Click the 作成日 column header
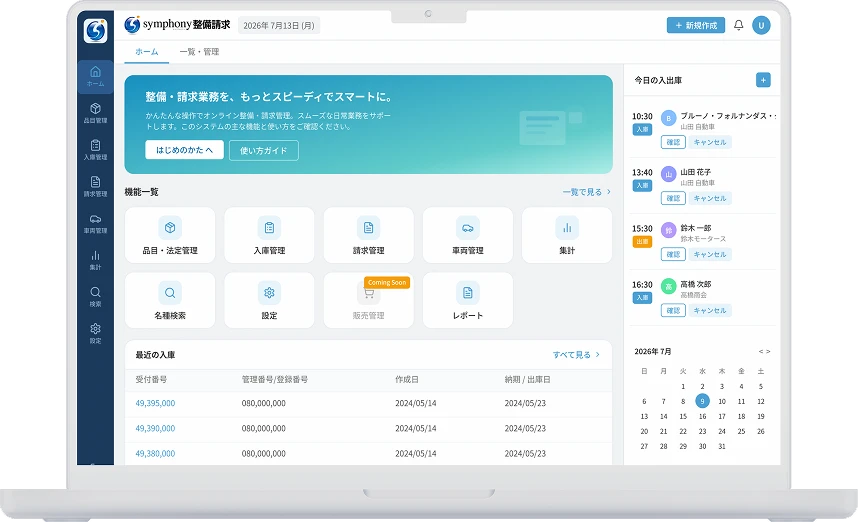Image resolution: width=858 pixels, height=522 pixels. click(407, 379)
